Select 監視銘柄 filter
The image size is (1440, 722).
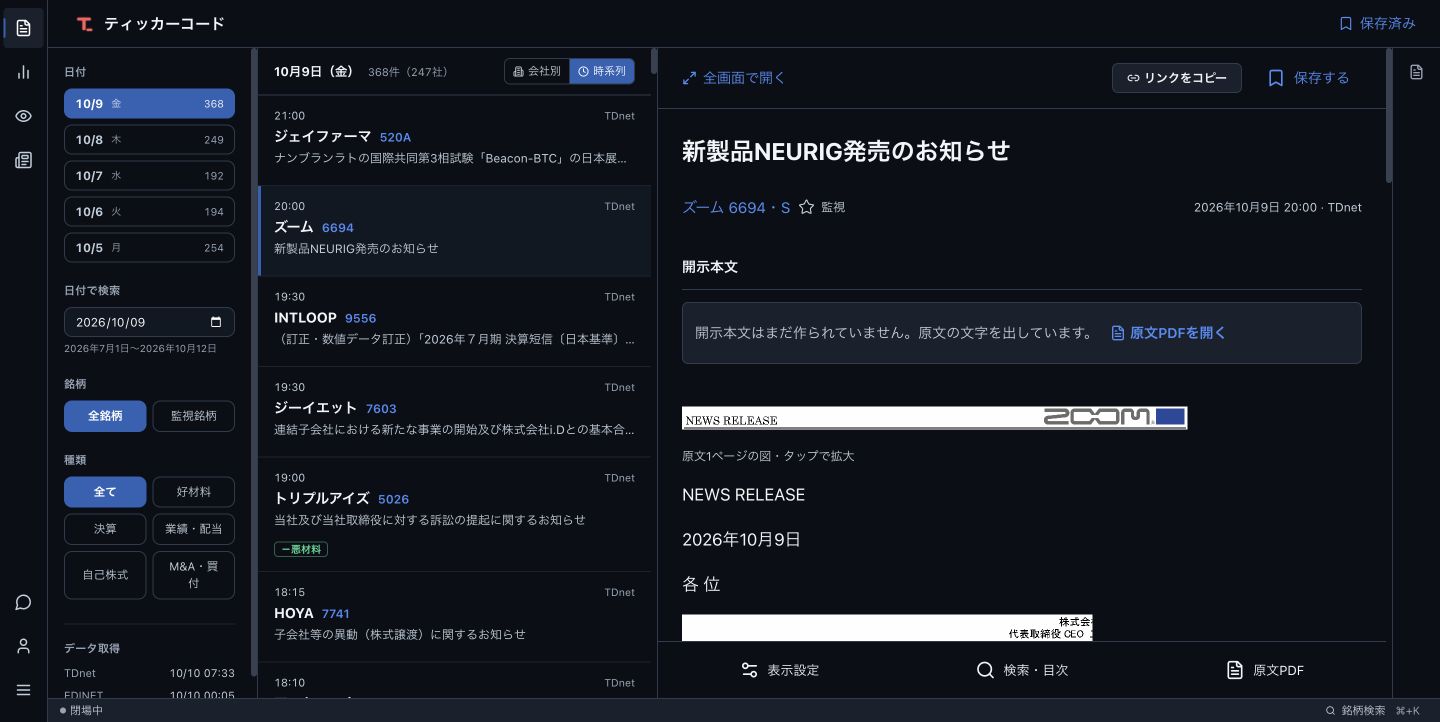194,416
